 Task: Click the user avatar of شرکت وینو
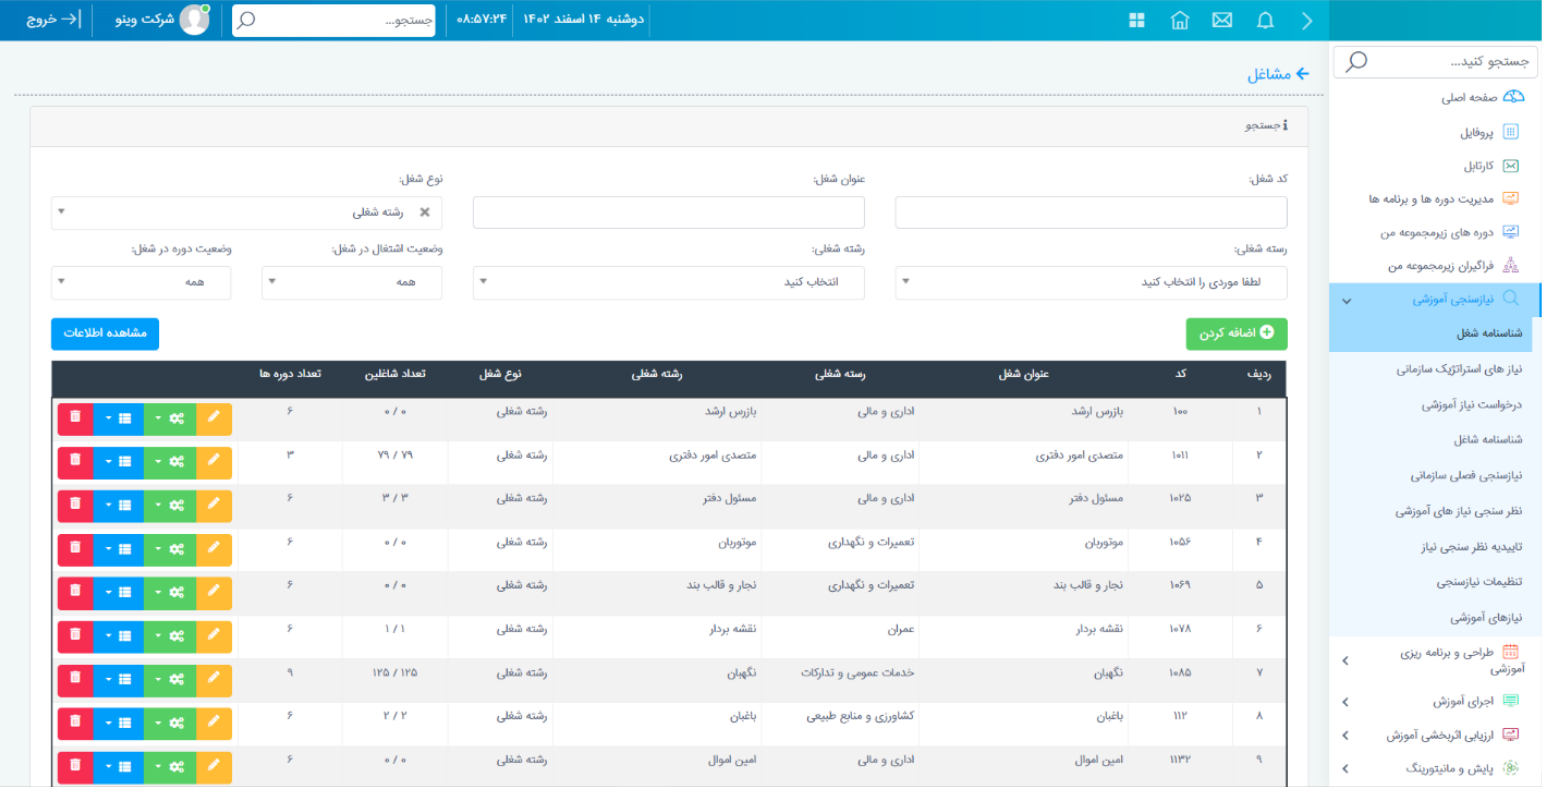[x=194, y=20]
